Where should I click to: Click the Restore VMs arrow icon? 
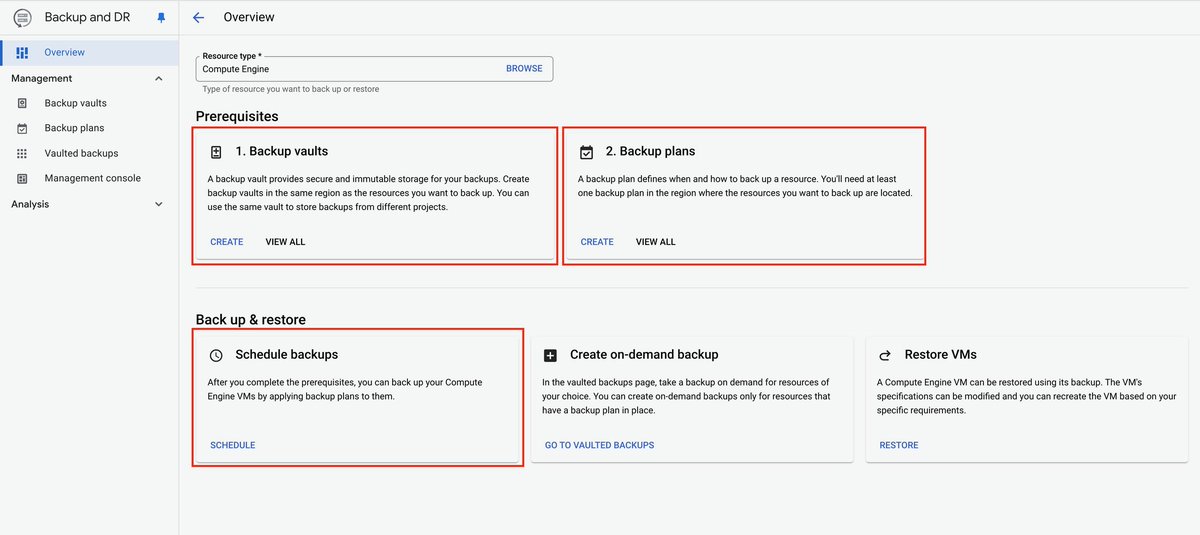coord(885,355)
